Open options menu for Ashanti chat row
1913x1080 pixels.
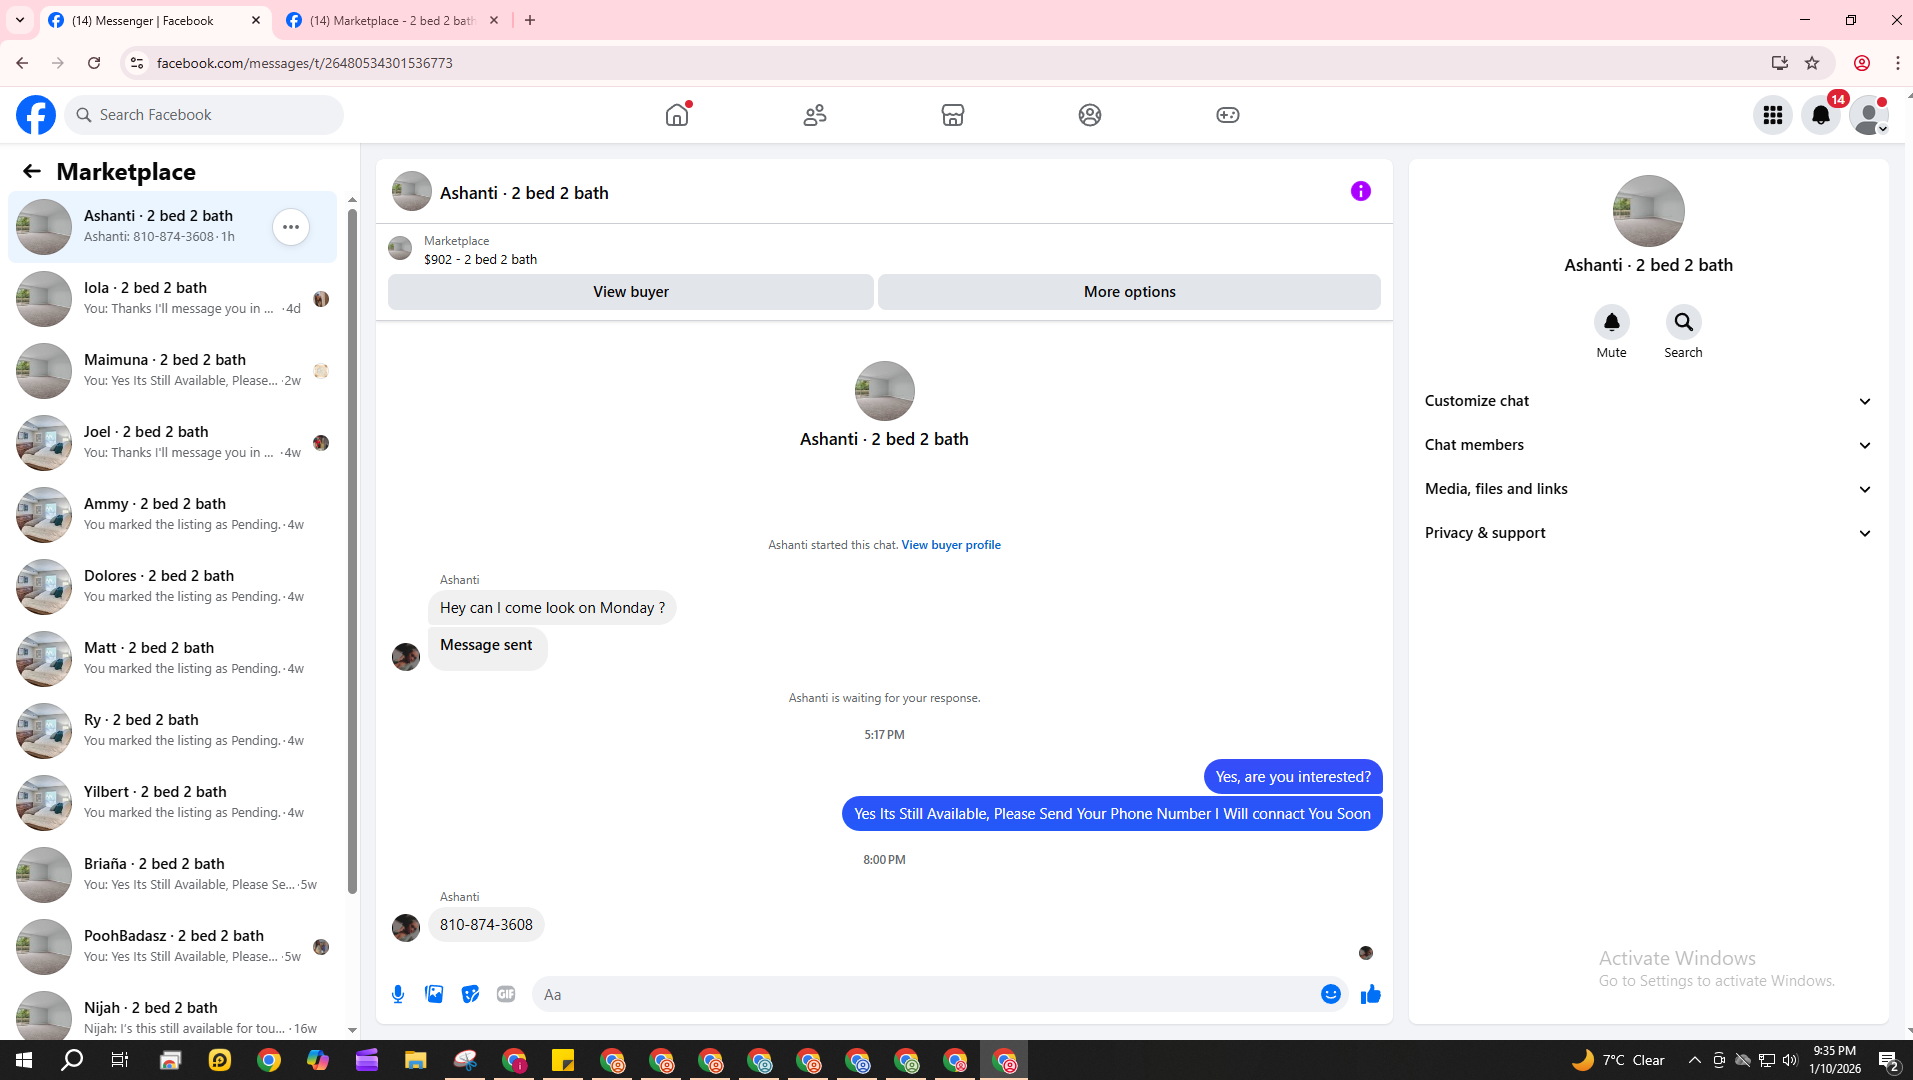tap(291, 227)
